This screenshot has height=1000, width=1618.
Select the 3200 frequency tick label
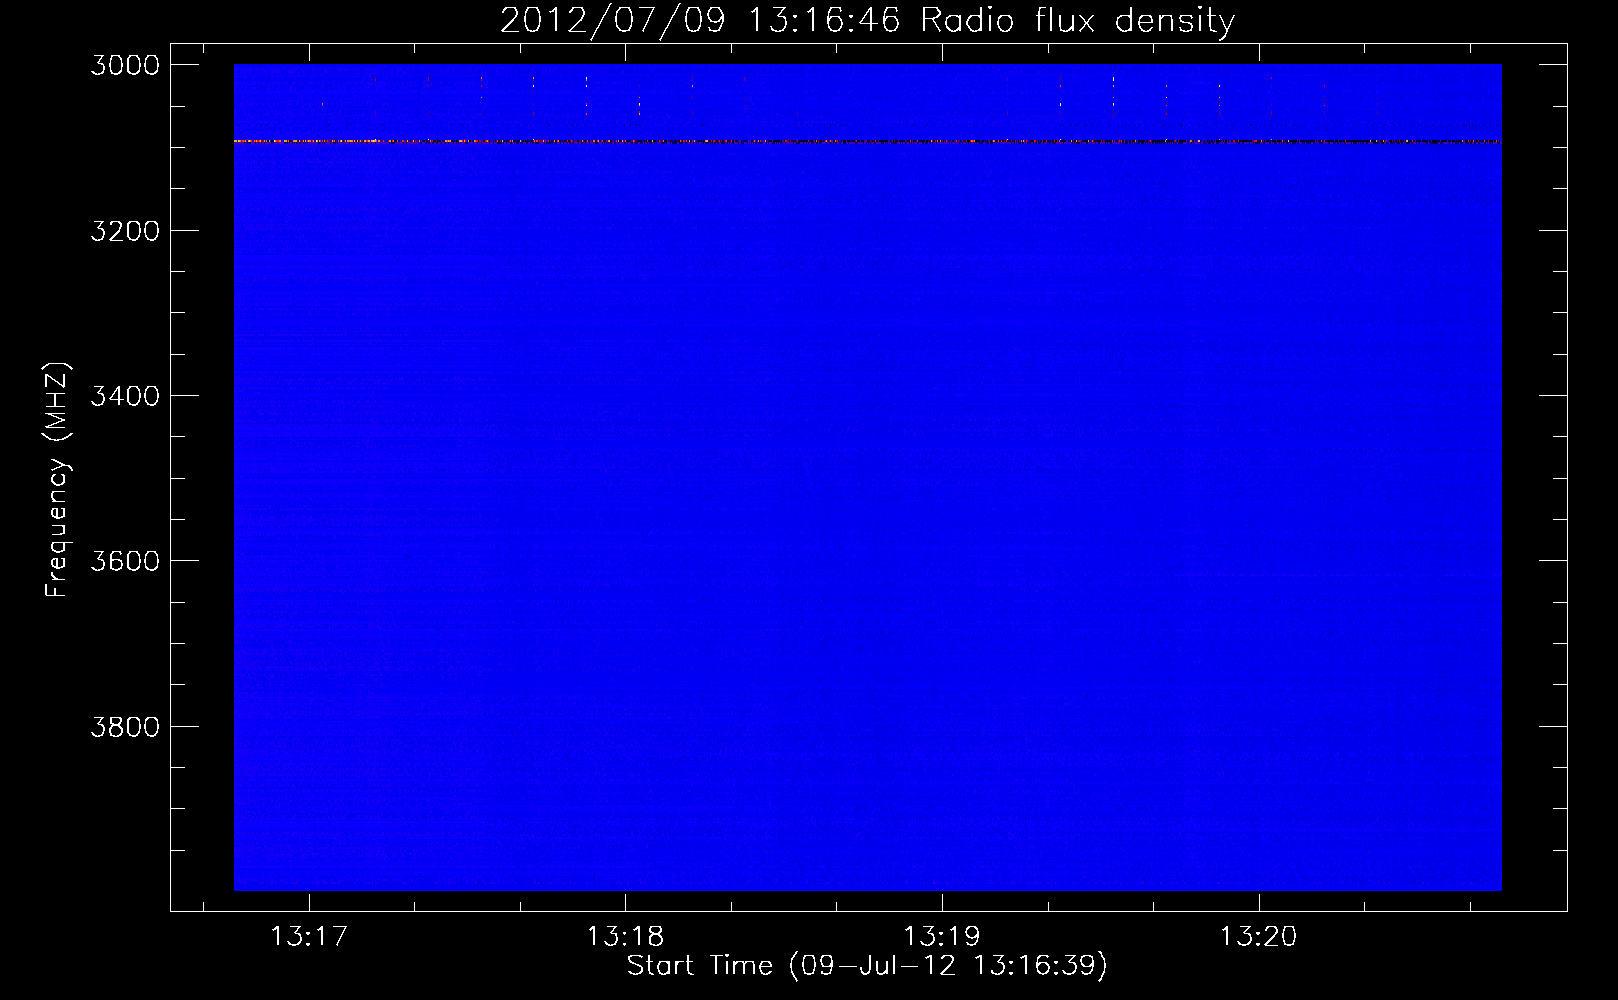point(125,231)
